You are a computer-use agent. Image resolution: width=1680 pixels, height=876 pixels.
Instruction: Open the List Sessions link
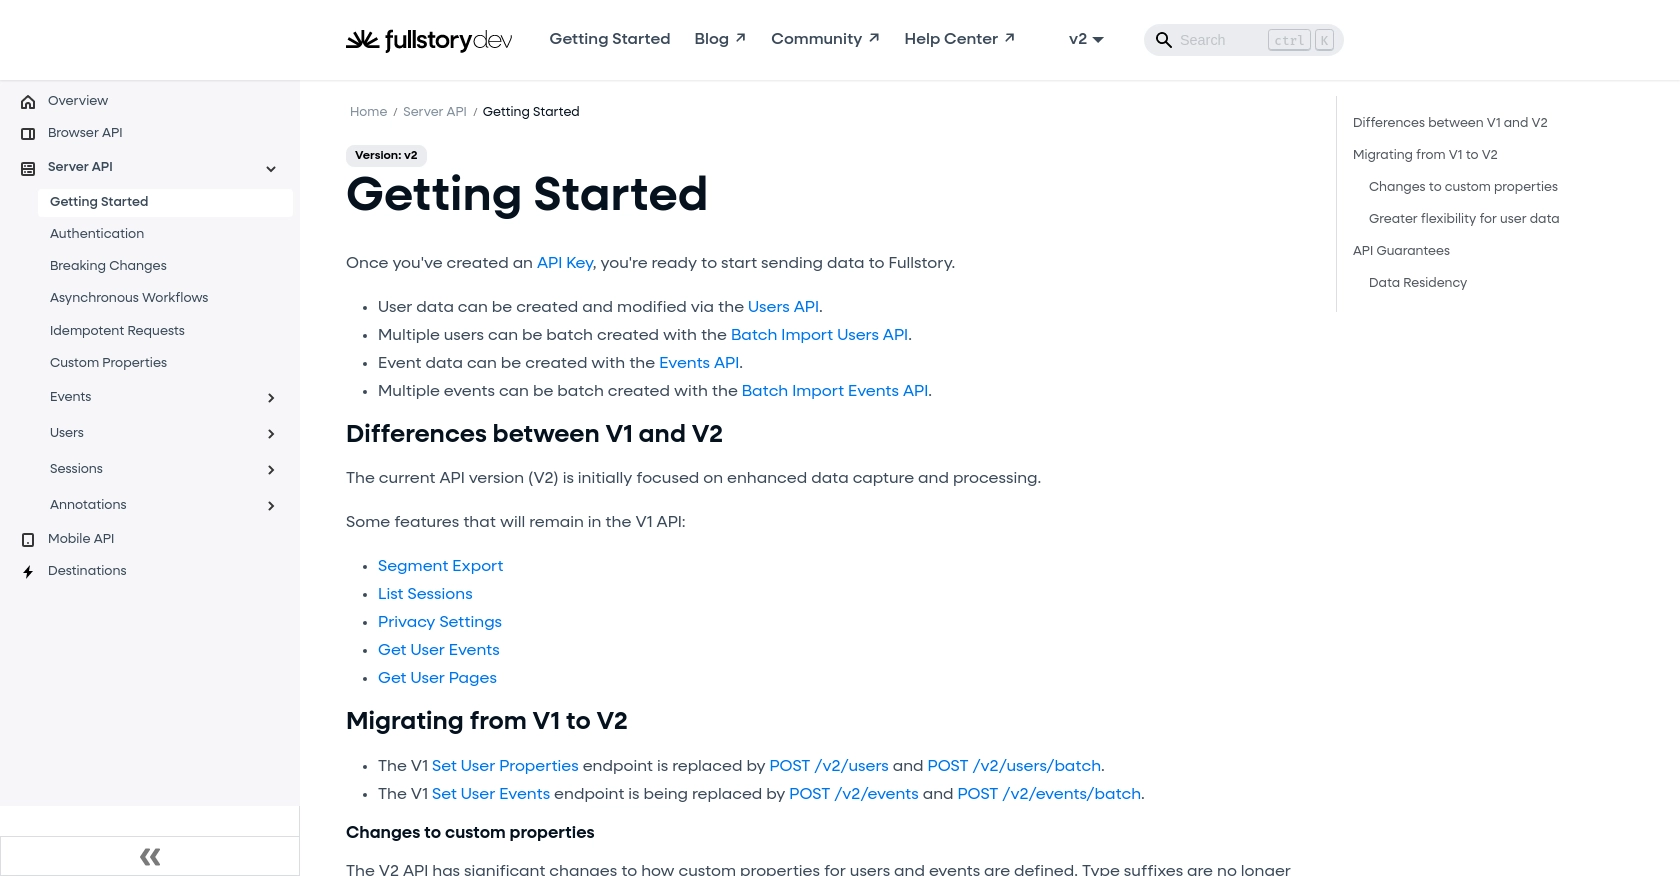pyautogui.click(x=425, y=594)
